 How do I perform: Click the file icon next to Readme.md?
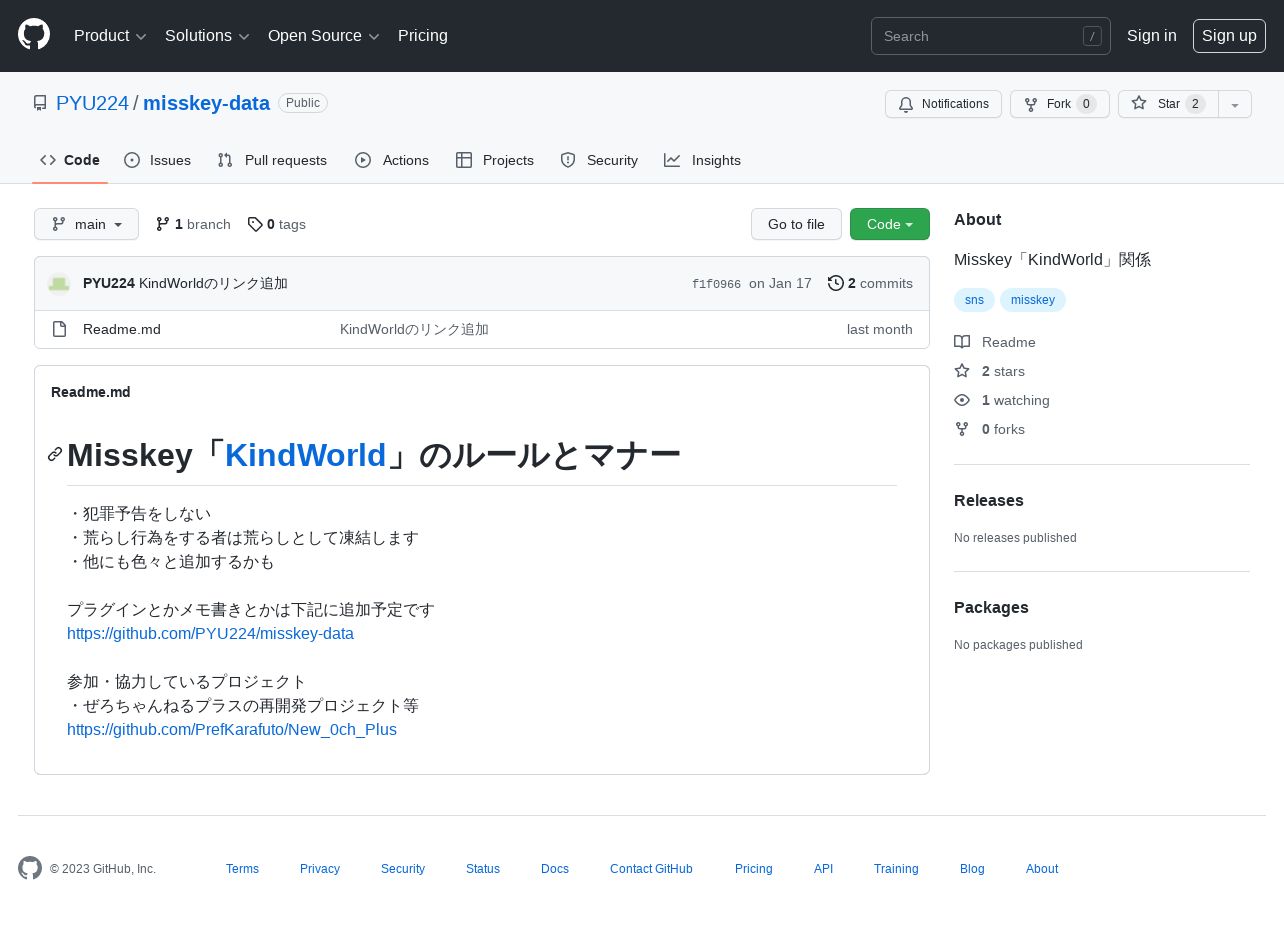[59, 329]
